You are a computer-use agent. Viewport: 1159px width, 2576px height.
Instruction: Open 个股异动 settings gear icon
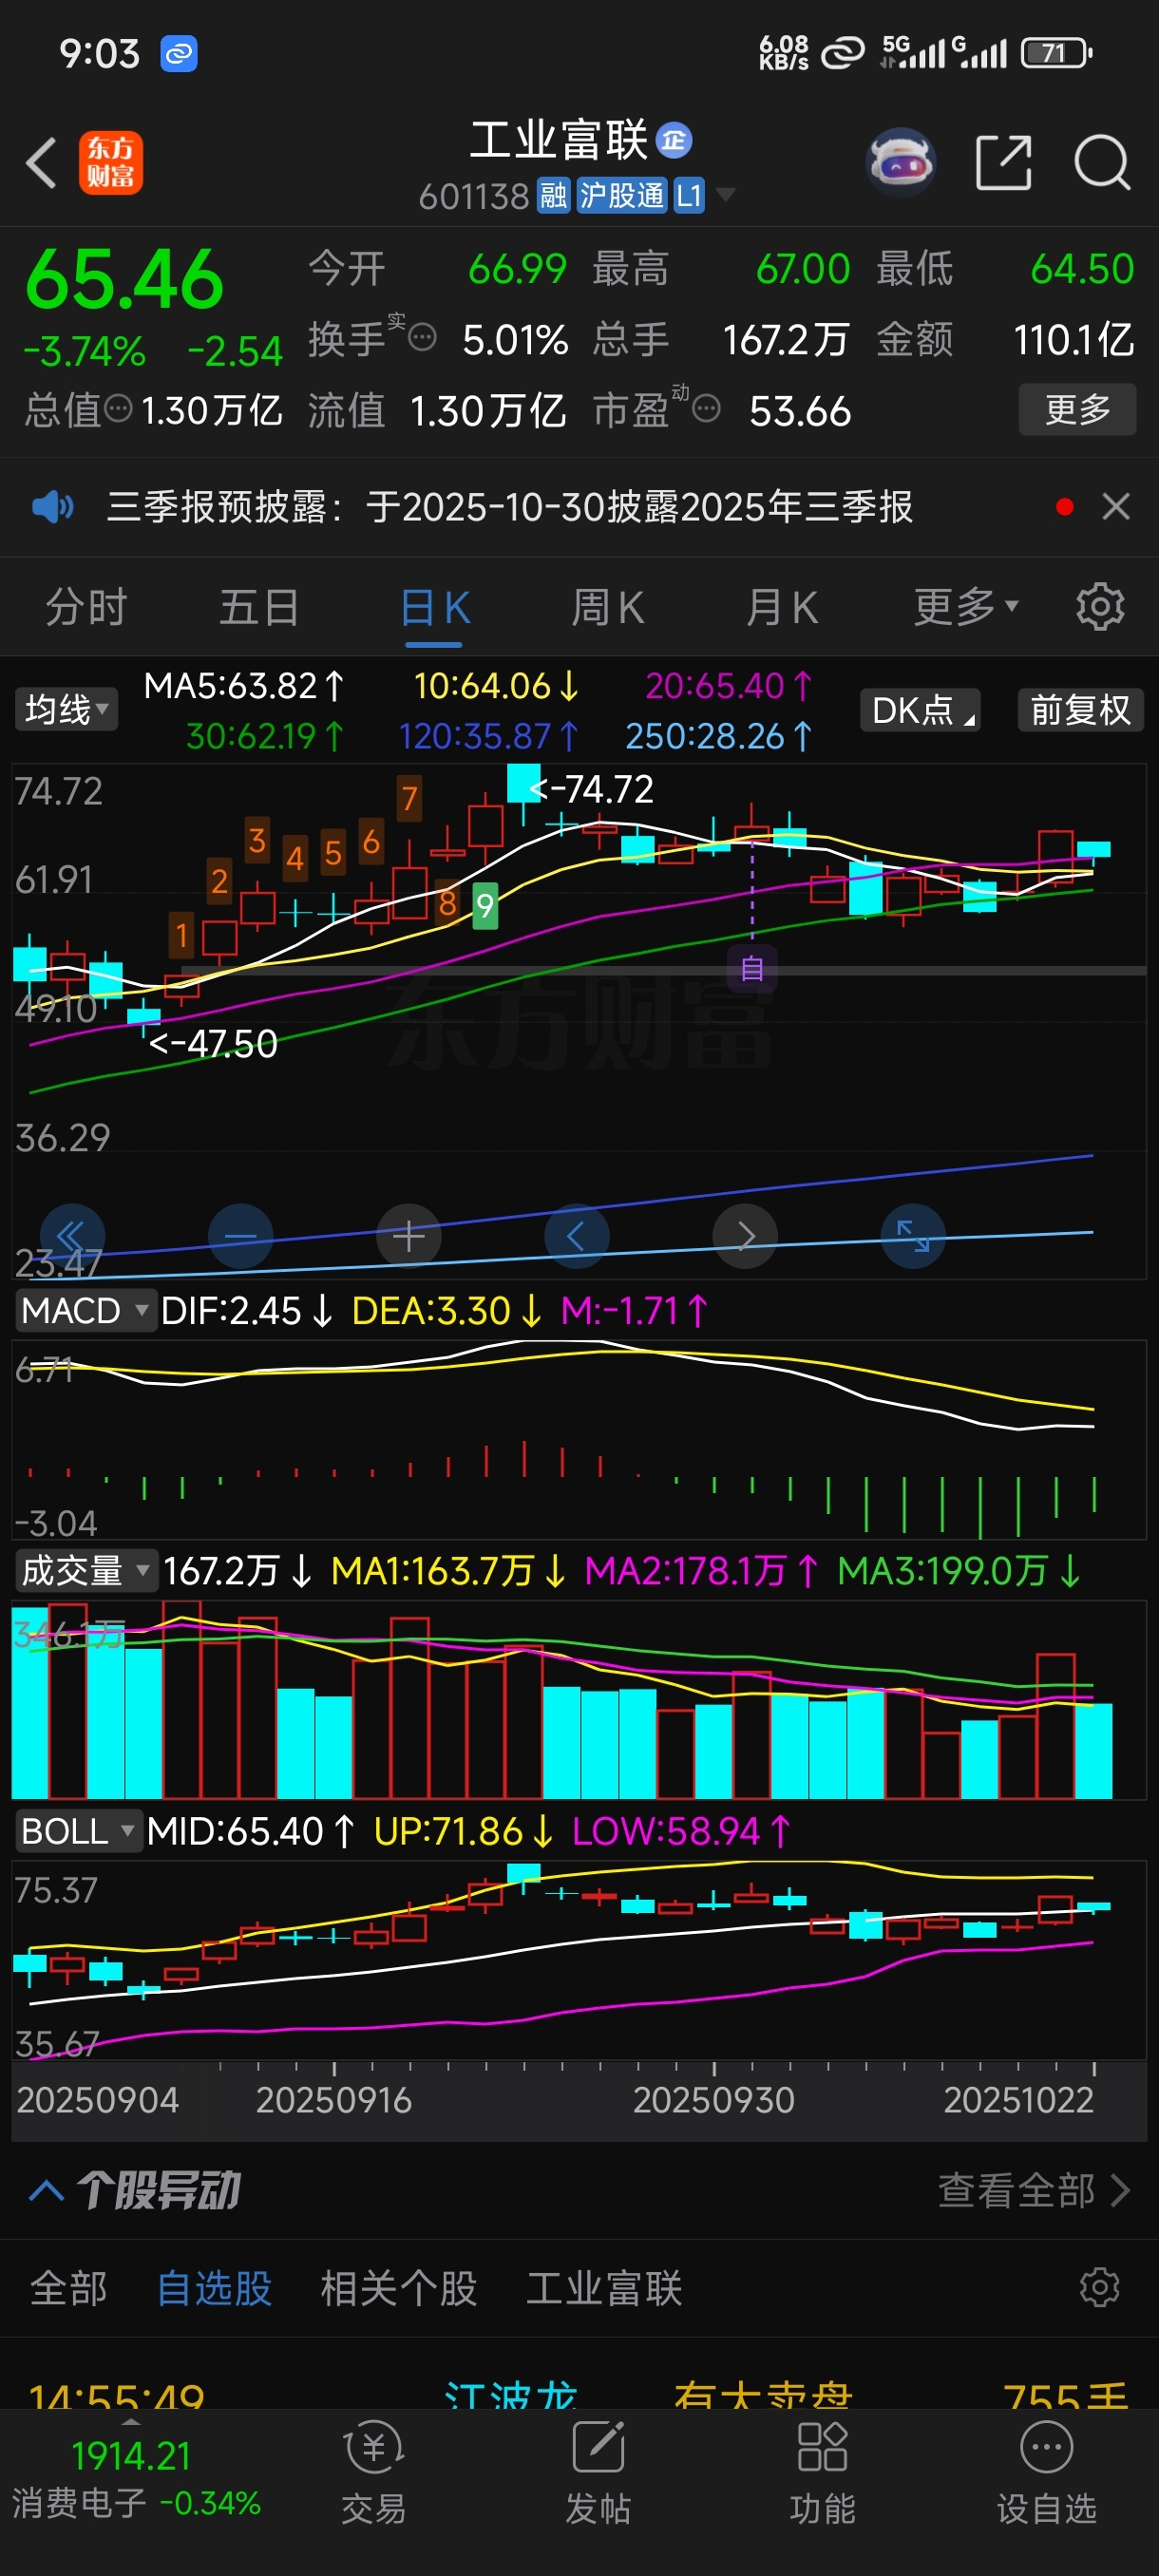(x=1099, y=2287)
